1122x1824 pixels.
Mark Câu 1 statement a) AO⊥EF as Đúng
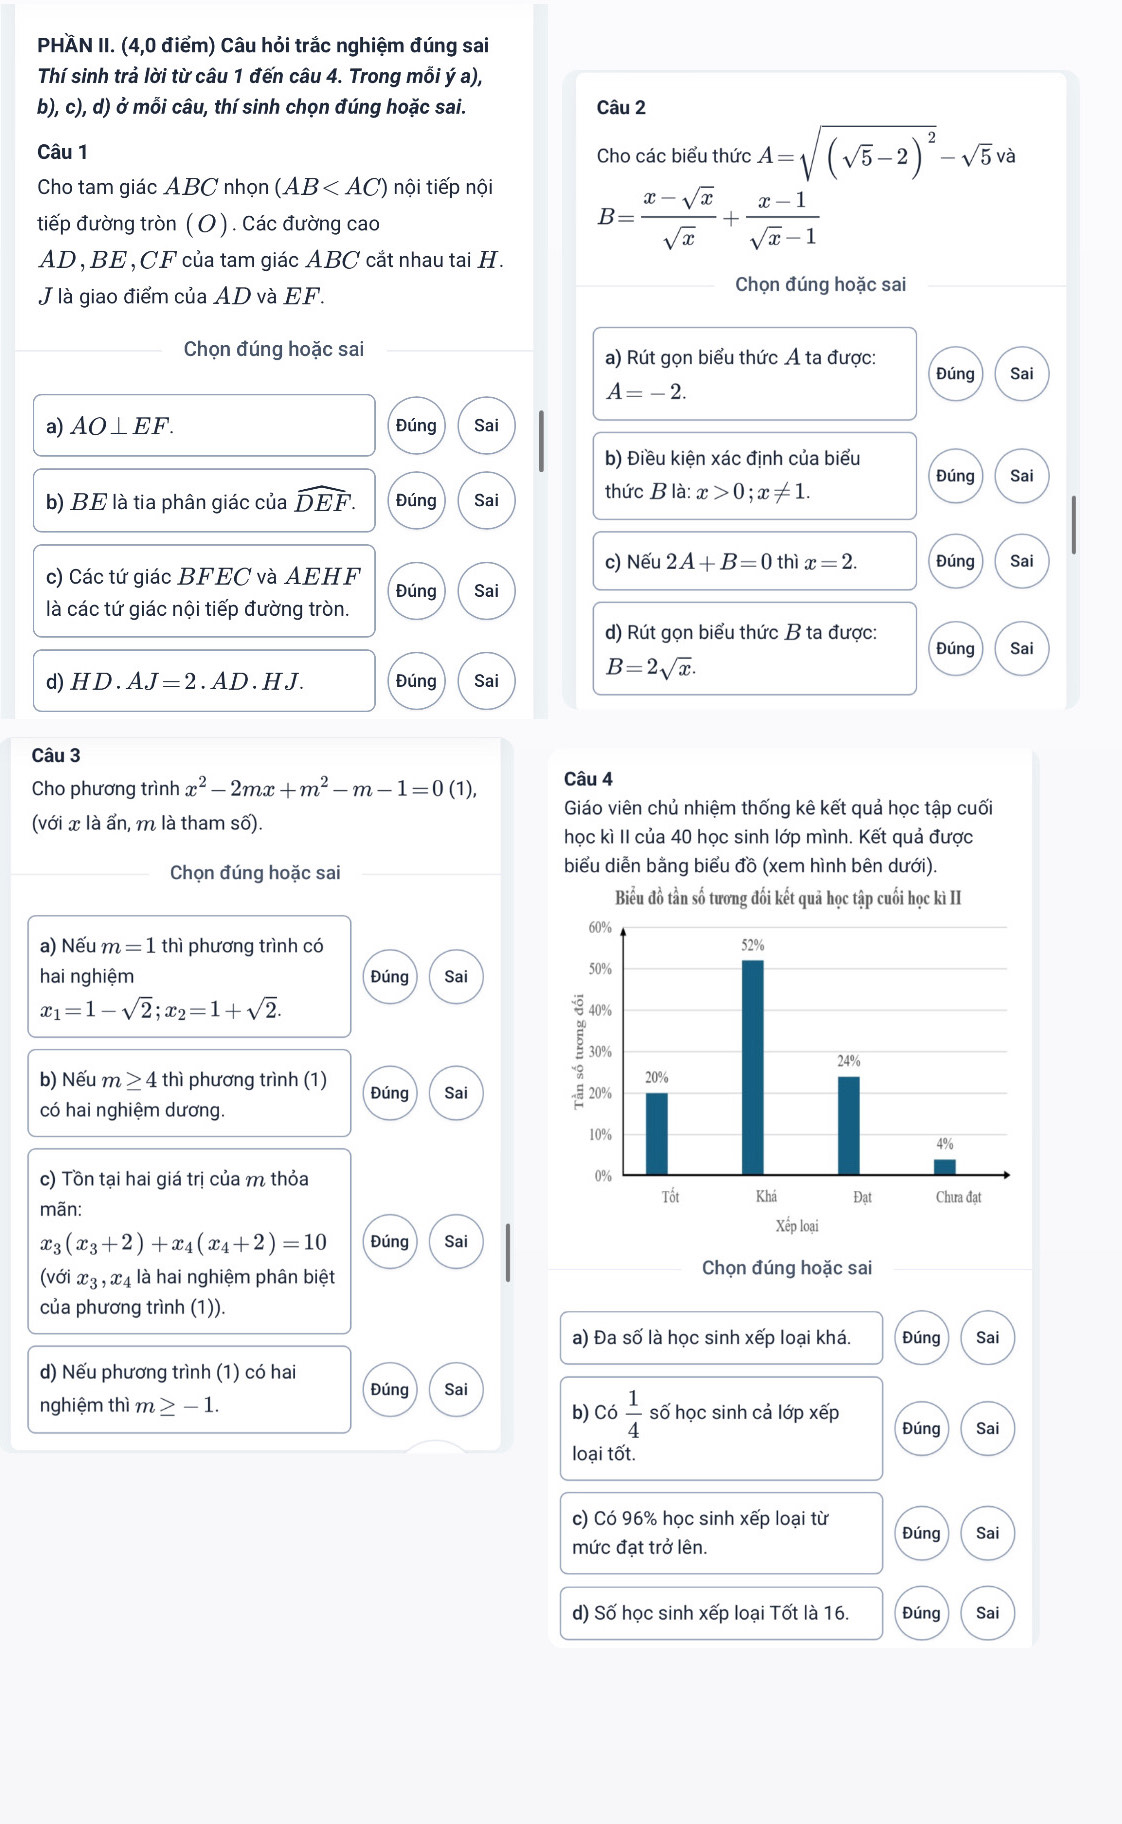(416, 425)
